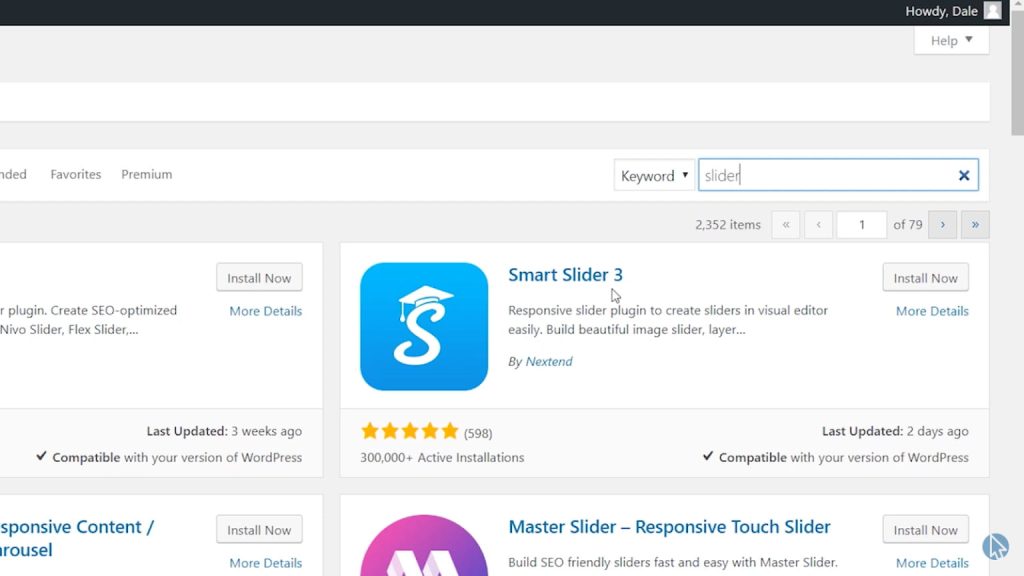Switch to the Favorites tab

tap(76, 174)
